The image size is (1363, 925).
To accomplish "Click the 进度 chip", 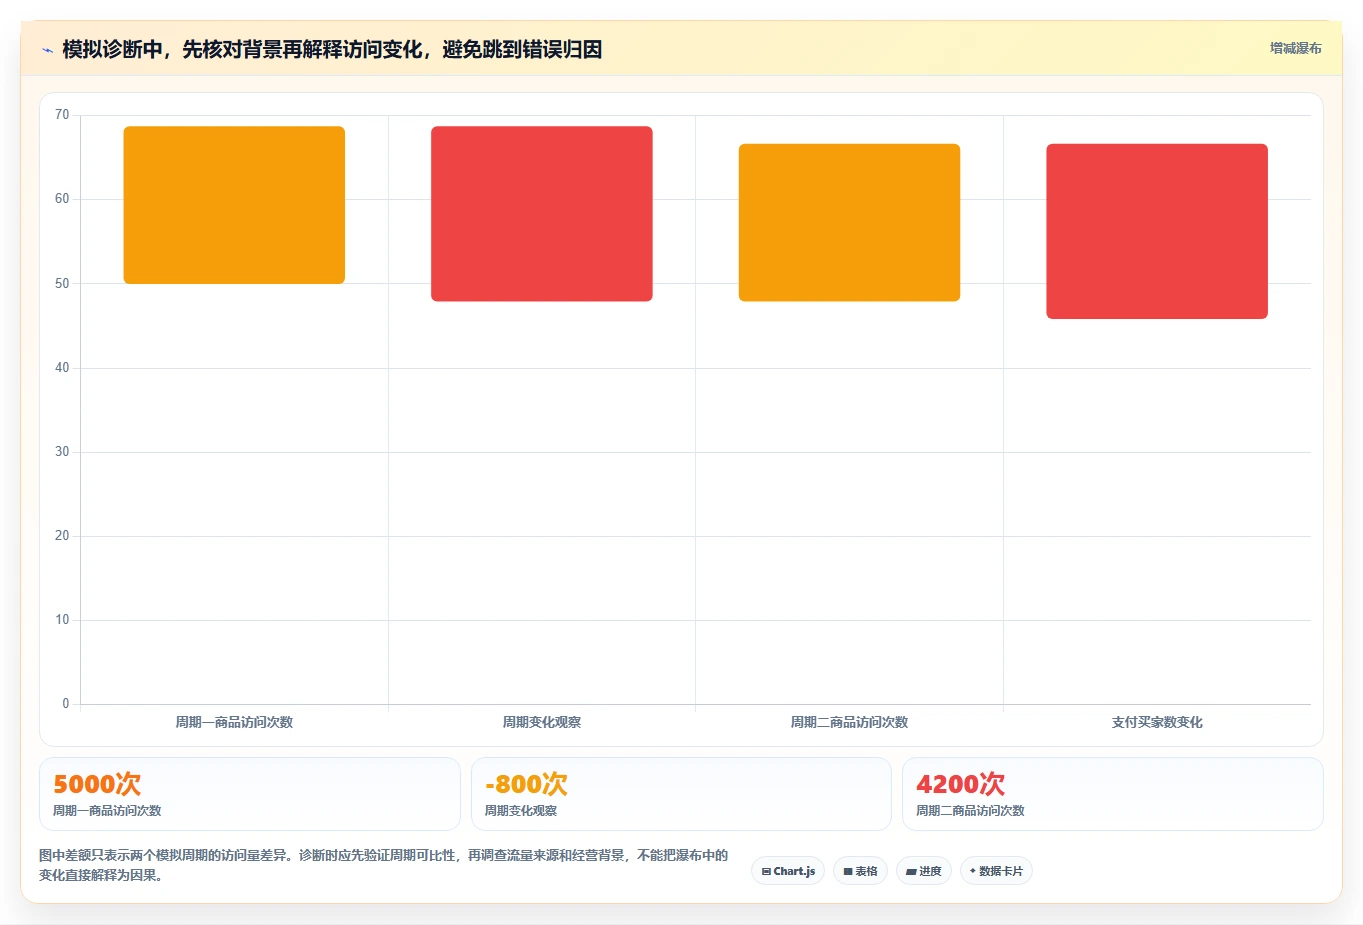I will (x=924, y=871).
